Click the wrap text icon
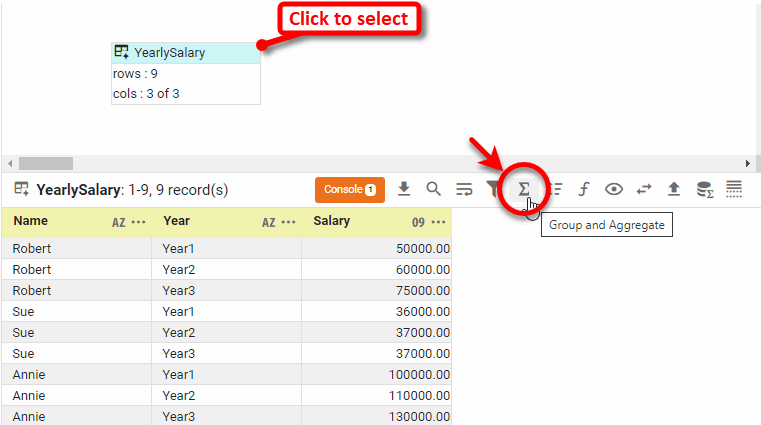761x425 pixels. pos(464,189)
